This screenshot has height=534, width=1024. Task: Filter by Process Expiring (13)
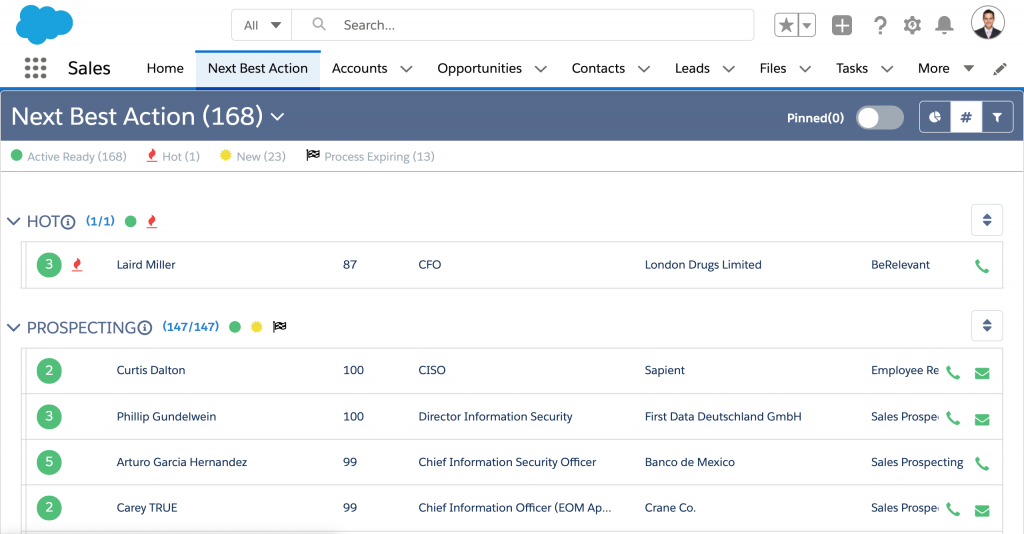tap(370, 157)
